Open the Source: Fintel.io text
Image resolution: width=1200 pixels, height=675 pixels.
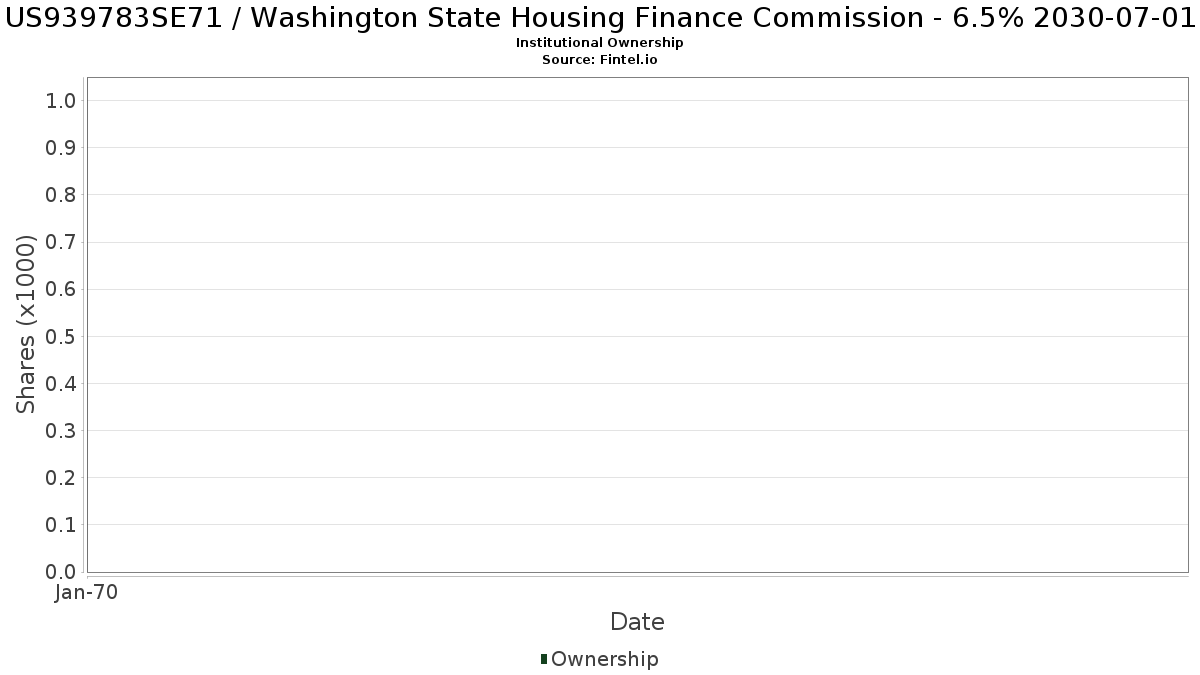pos(600,60)
